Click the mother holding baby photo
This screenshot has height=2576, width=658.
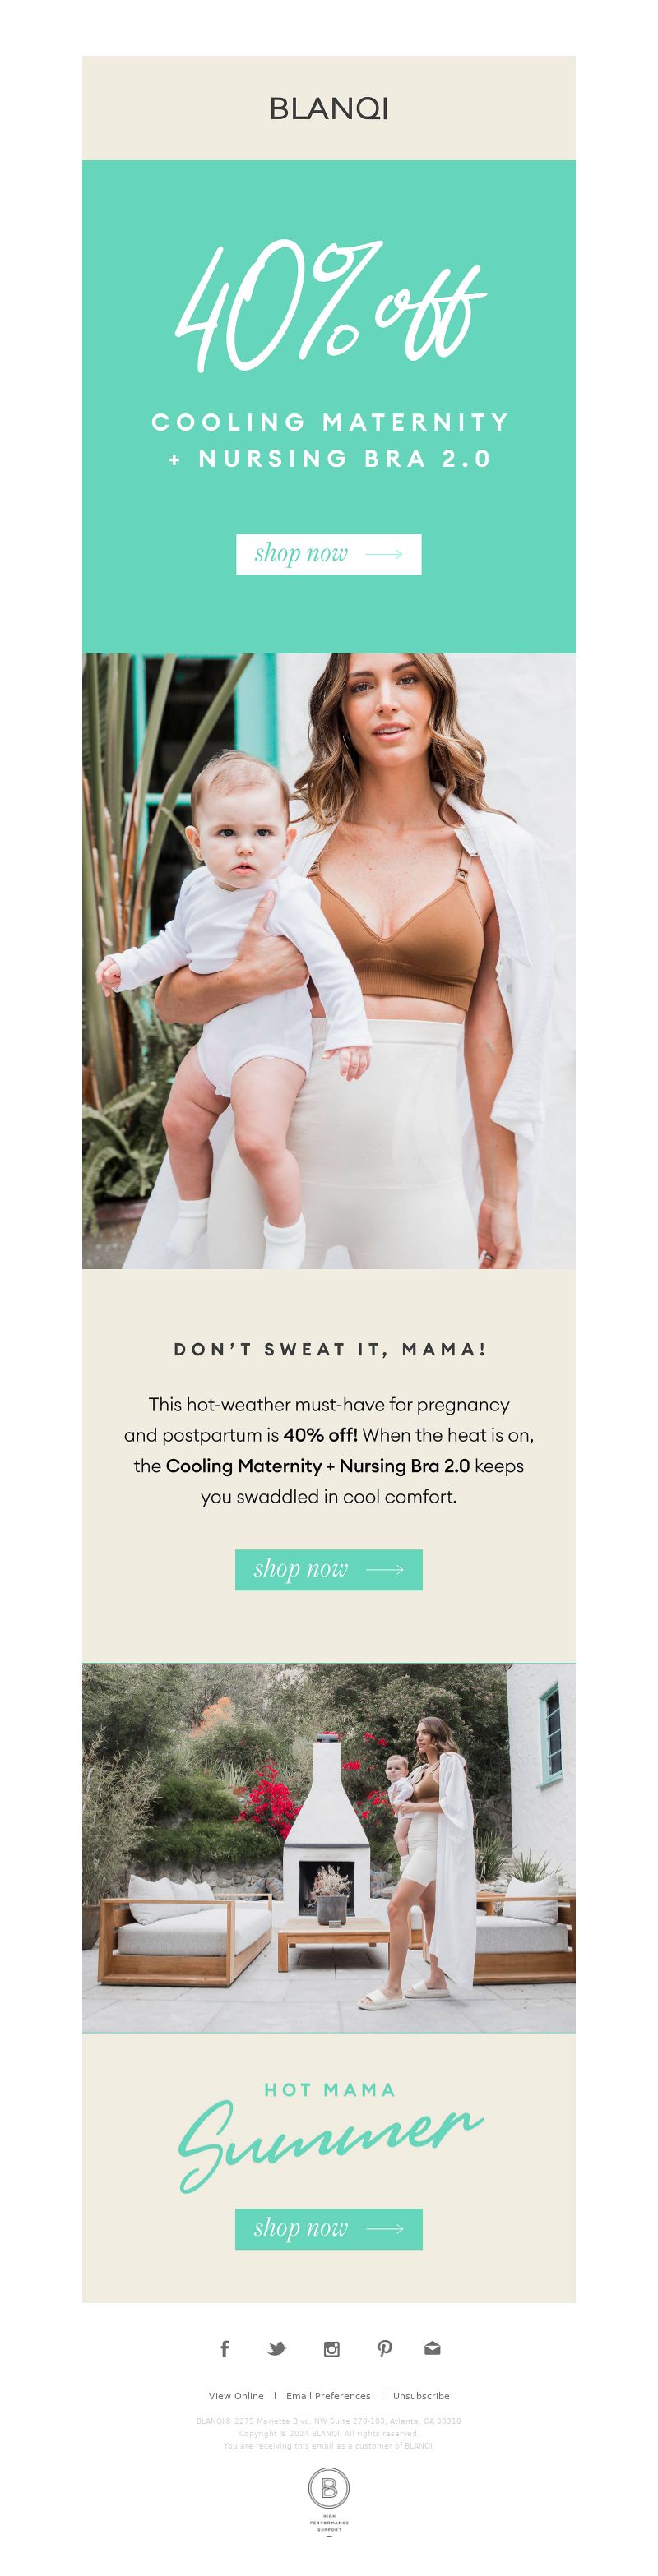click(x=329, y=961)
